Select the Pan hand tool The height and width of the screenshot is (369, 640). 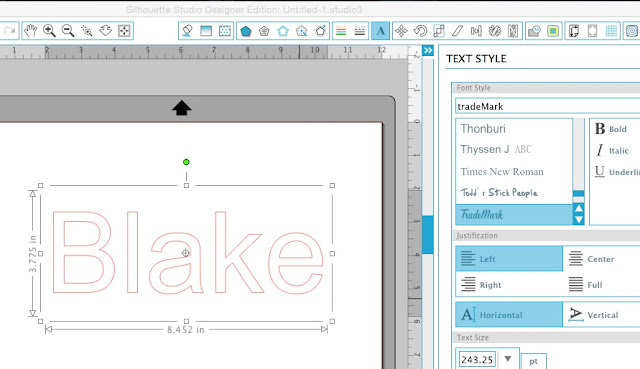click(x=31, y=31)
